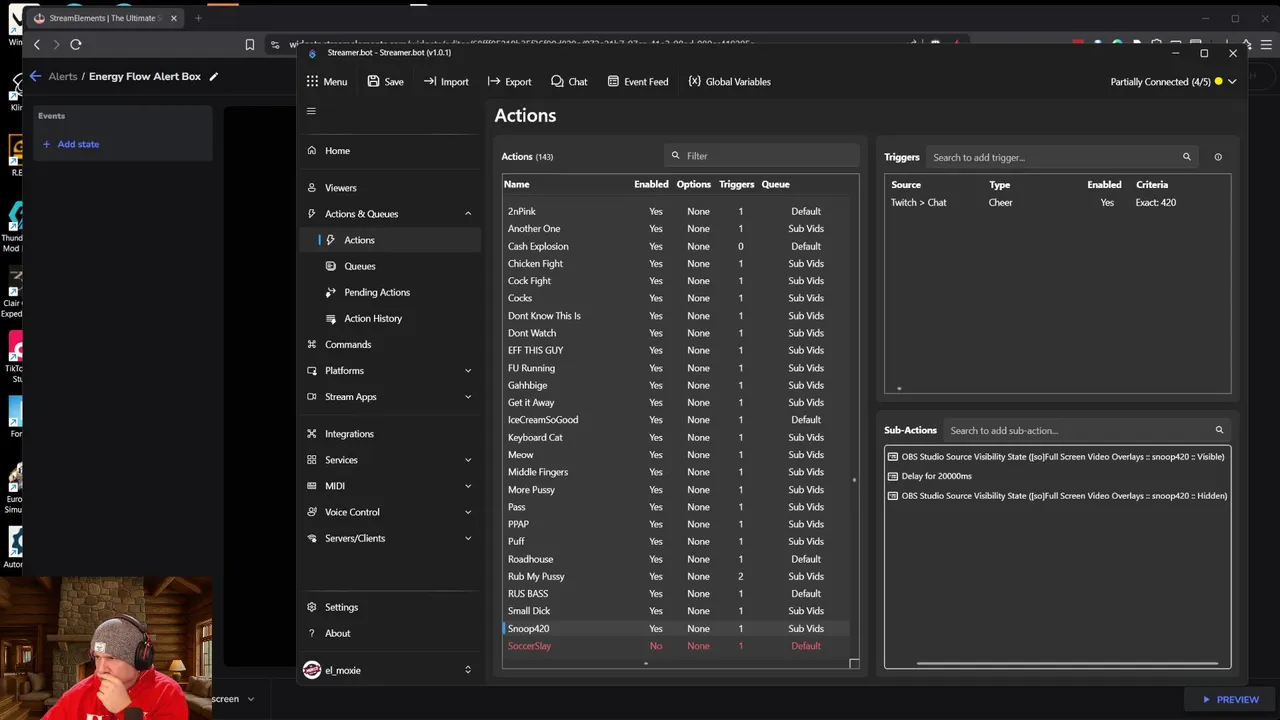Open About in sidebar
The image size is (1280, 720).
tap(390, 633)
